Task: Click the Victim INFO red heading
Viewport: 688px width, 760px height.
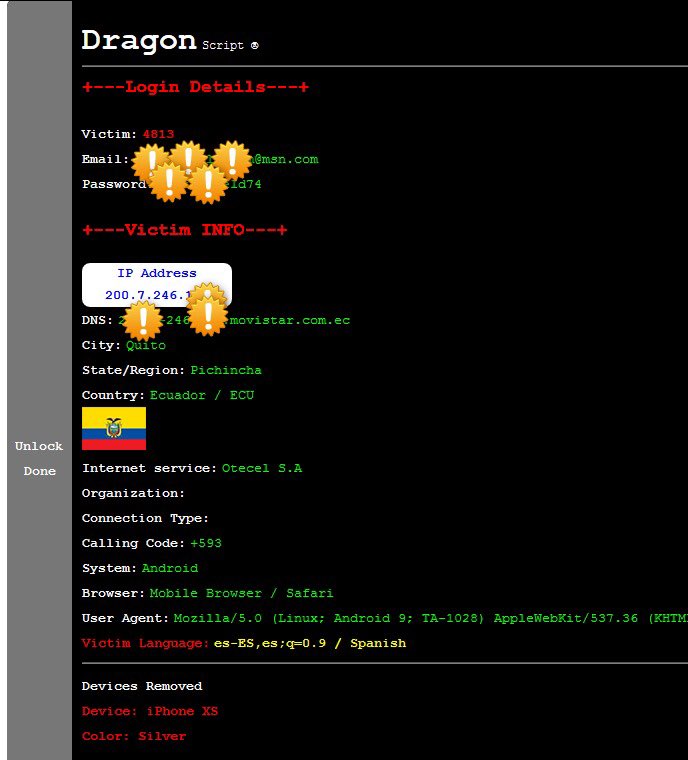Action: (x=185, y=230)
